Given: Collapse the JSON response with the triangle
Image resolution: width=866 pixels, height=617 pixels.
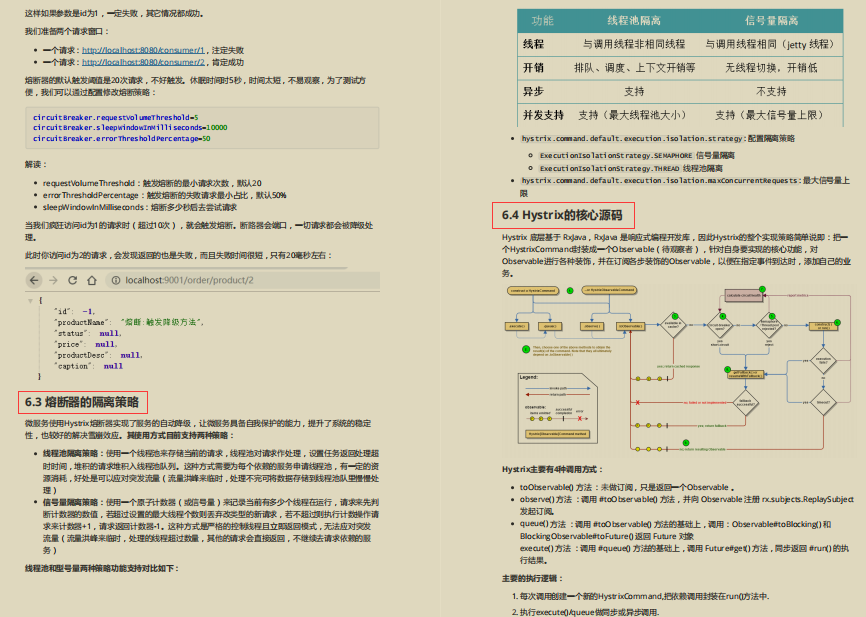Looking at the screenshot, I should coord(30,301).
